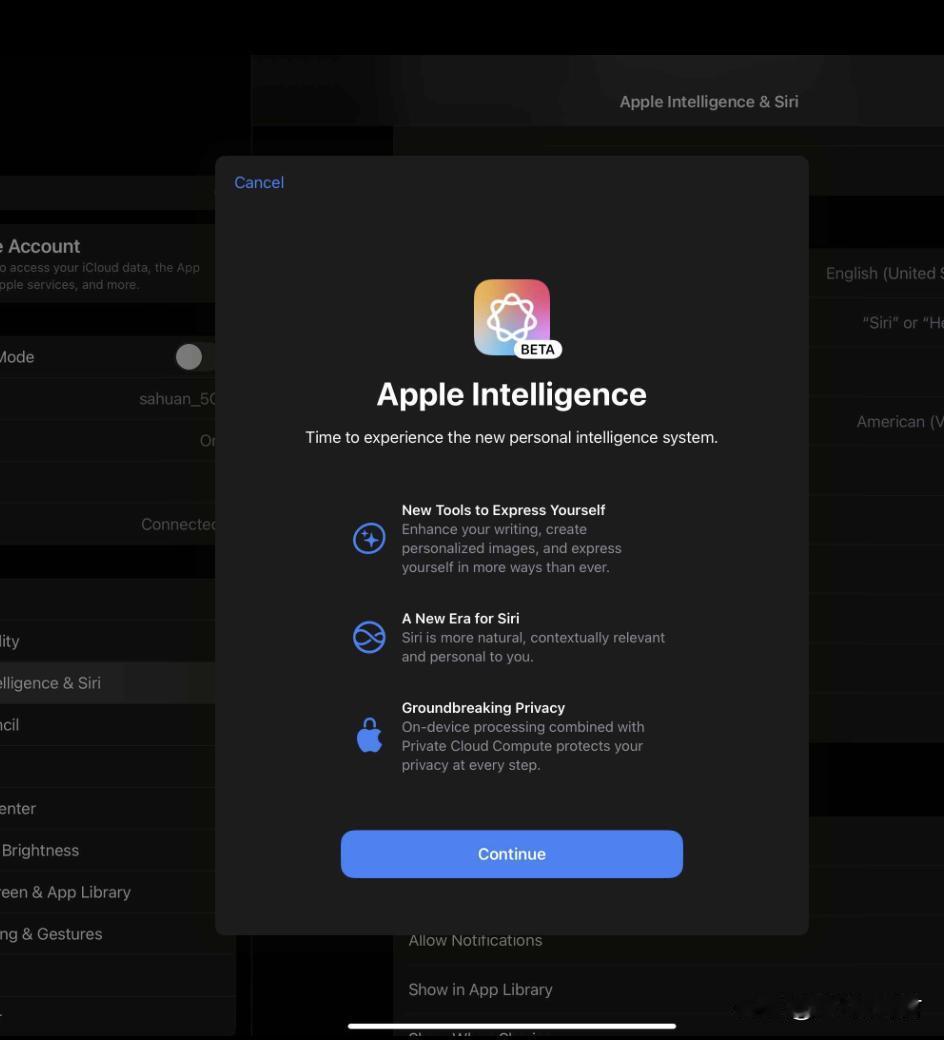The height and width of the screenshot is (1040, 944).
Task: Click the 'American' voice row
Action: [x=876, y=421]
